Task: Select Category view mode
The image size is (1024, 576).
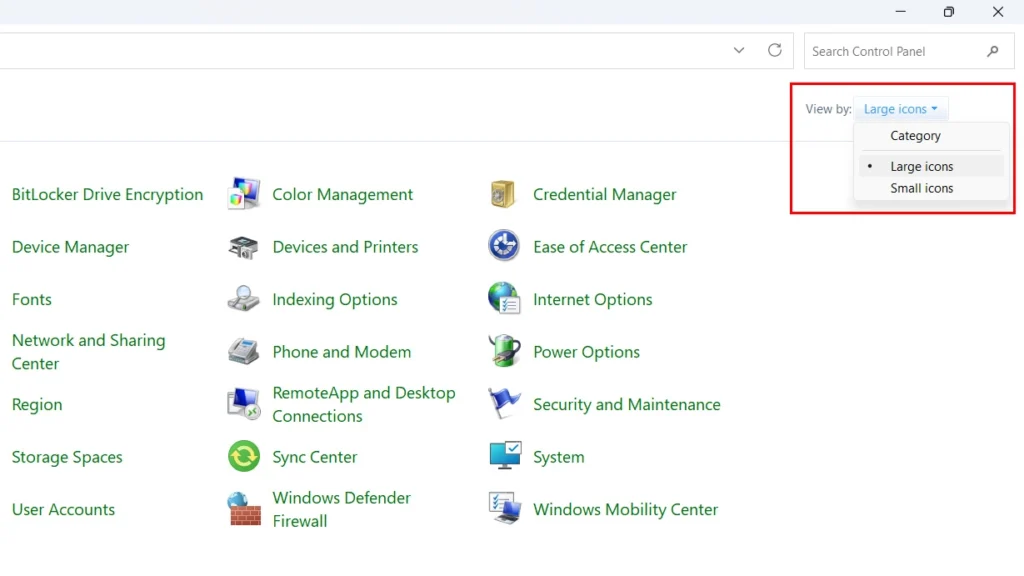Action: 915,135
